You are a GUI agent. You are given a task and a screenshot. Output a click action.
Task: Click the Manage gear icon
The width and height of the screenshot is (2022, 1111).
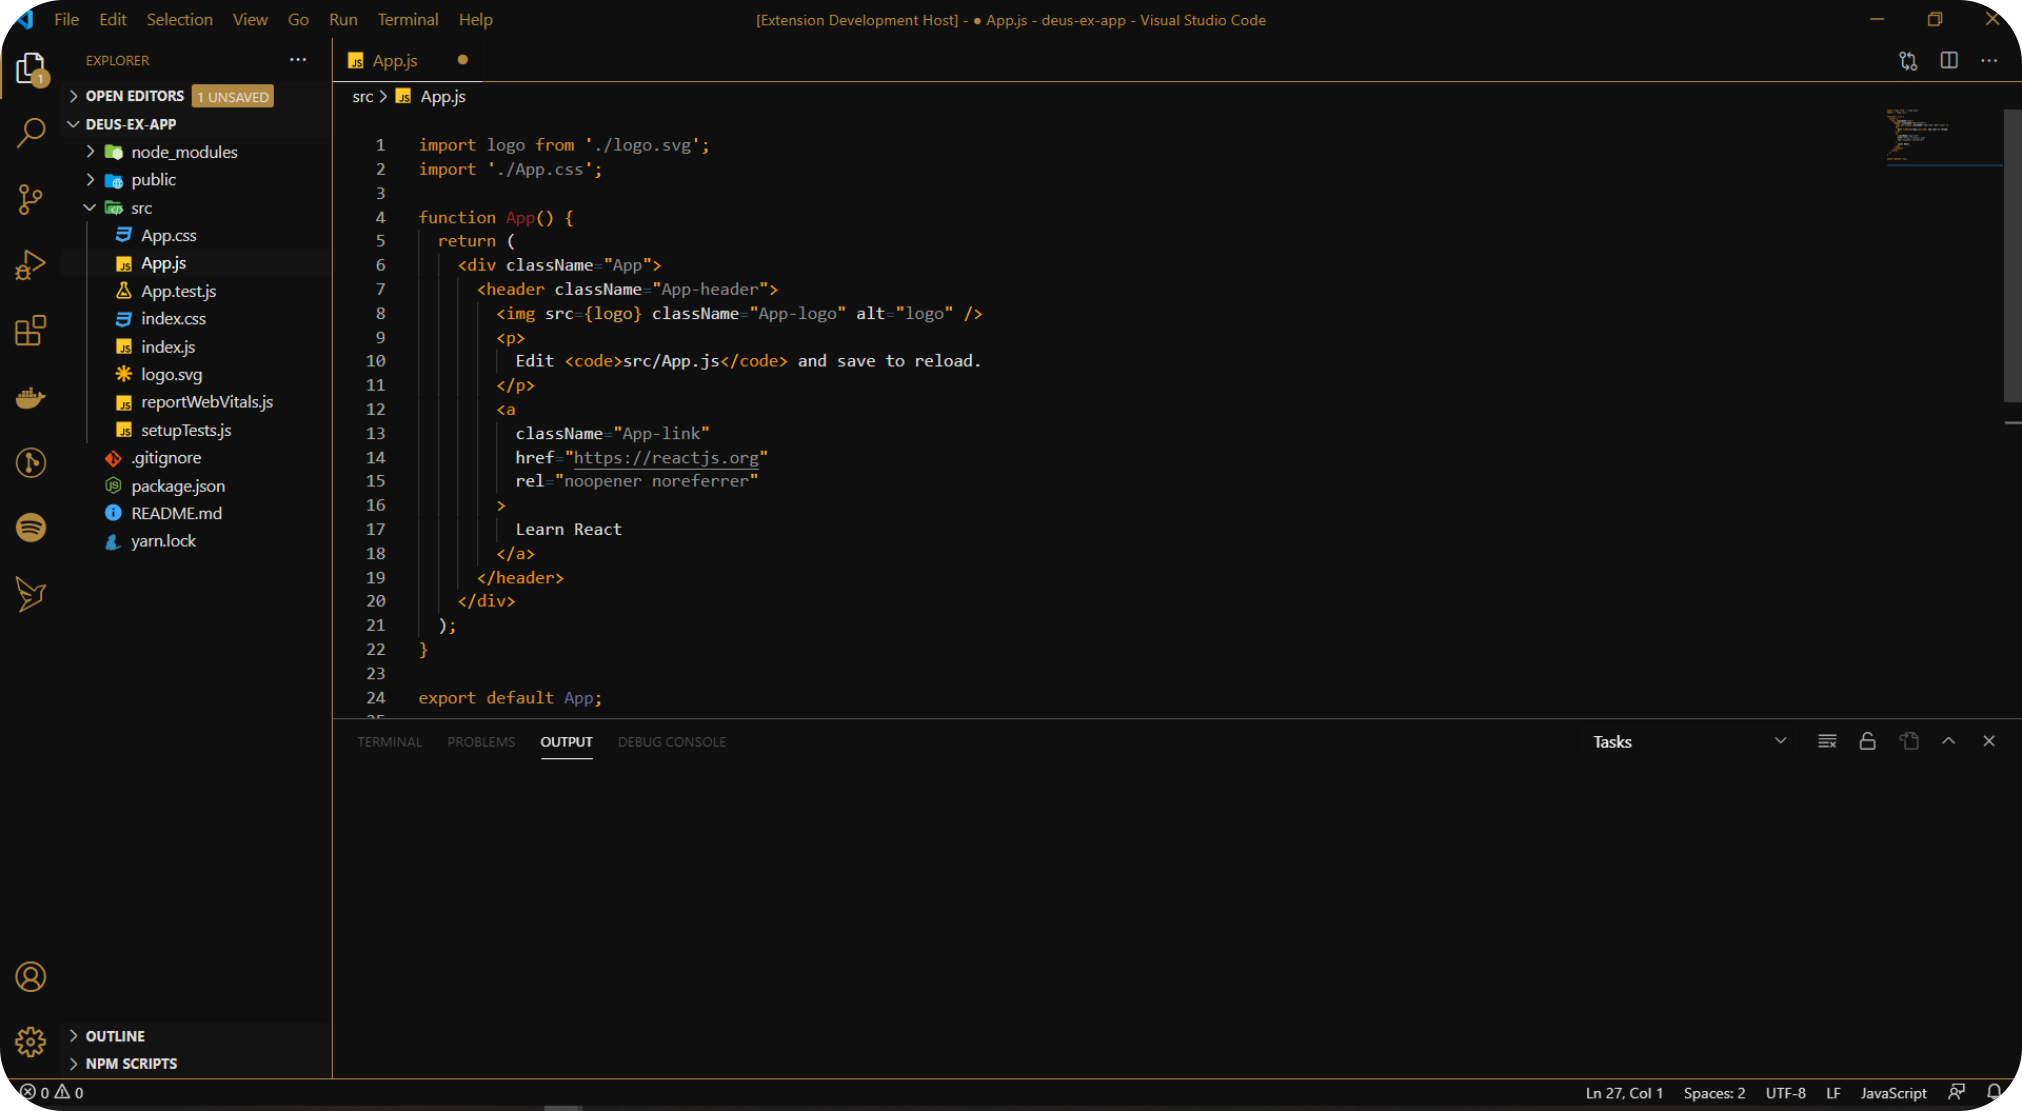(31, 1042)
